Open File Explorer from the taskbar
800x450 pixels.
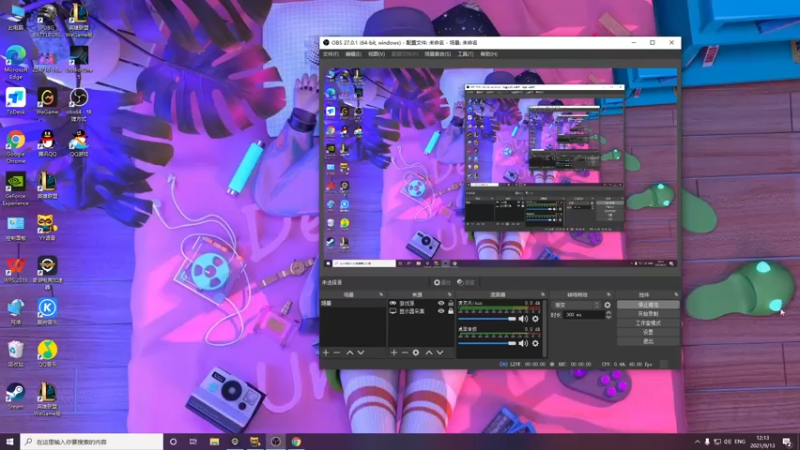tap(214, 442)
